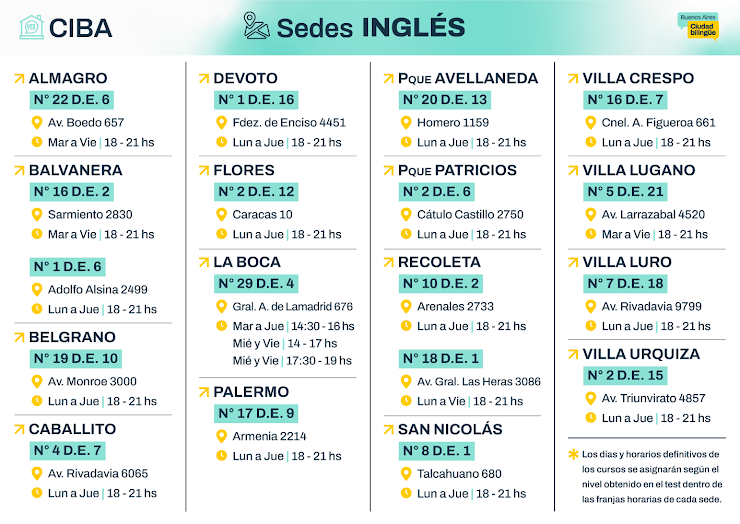
Task: Click the clock icon in the PALERMO schedule
Action: (222, 456)
